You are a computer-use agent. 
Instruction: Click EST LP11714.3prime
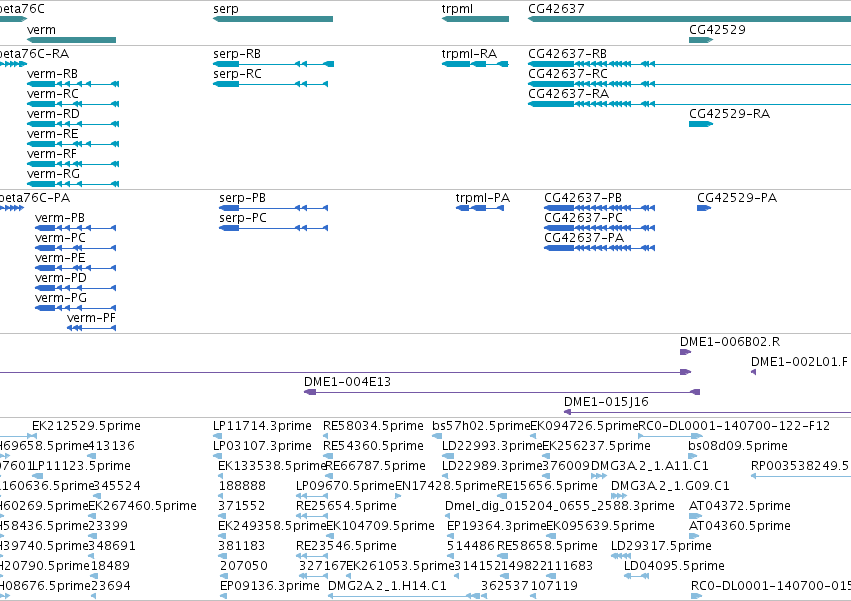262,426
